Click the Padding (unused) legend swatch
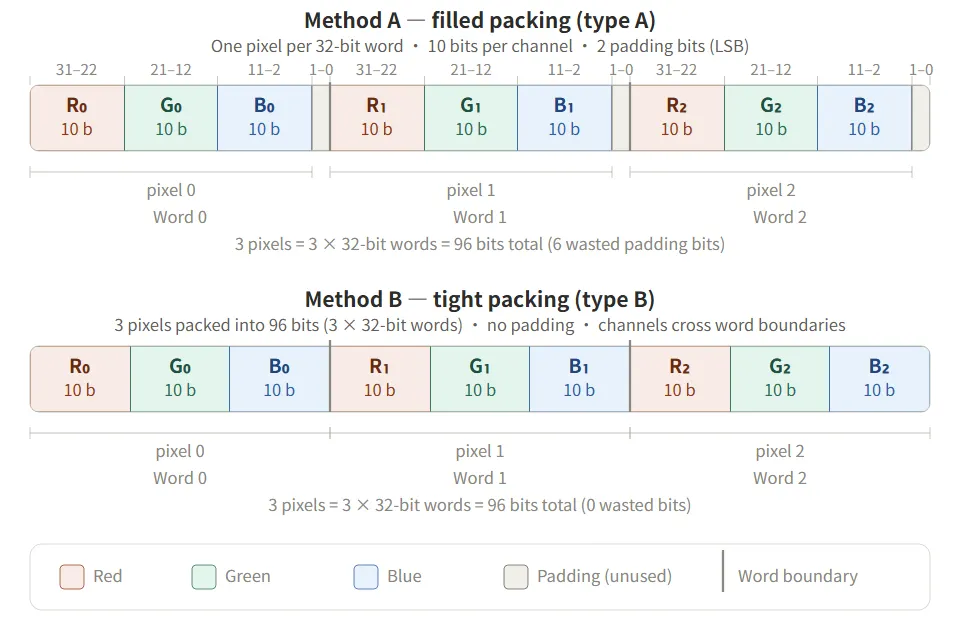Viewport: 954px width, 629px height. click(516, 577)
